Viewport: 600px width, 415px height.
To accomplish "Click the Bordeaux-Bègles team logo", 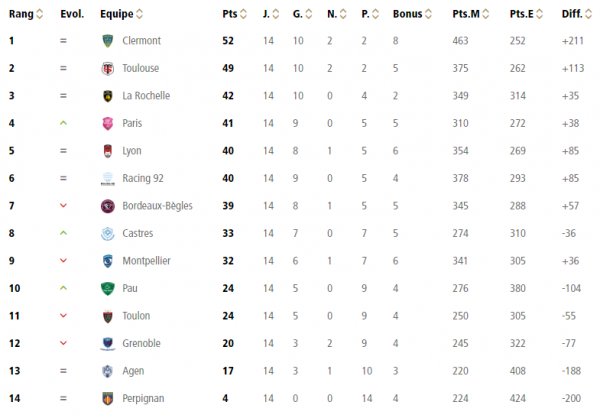I will (x=108, y=206).
